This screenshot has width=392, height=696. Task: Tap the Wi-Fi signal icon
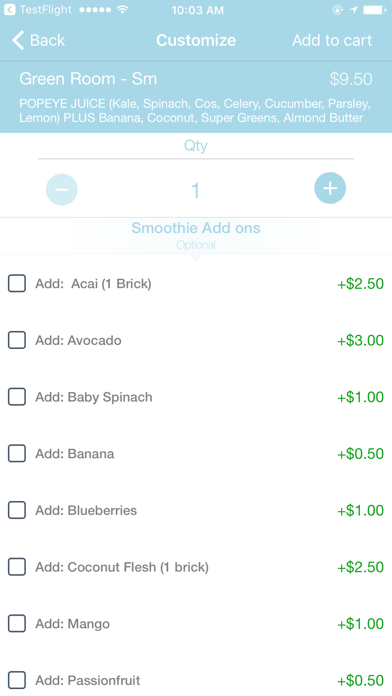point(123,9)
